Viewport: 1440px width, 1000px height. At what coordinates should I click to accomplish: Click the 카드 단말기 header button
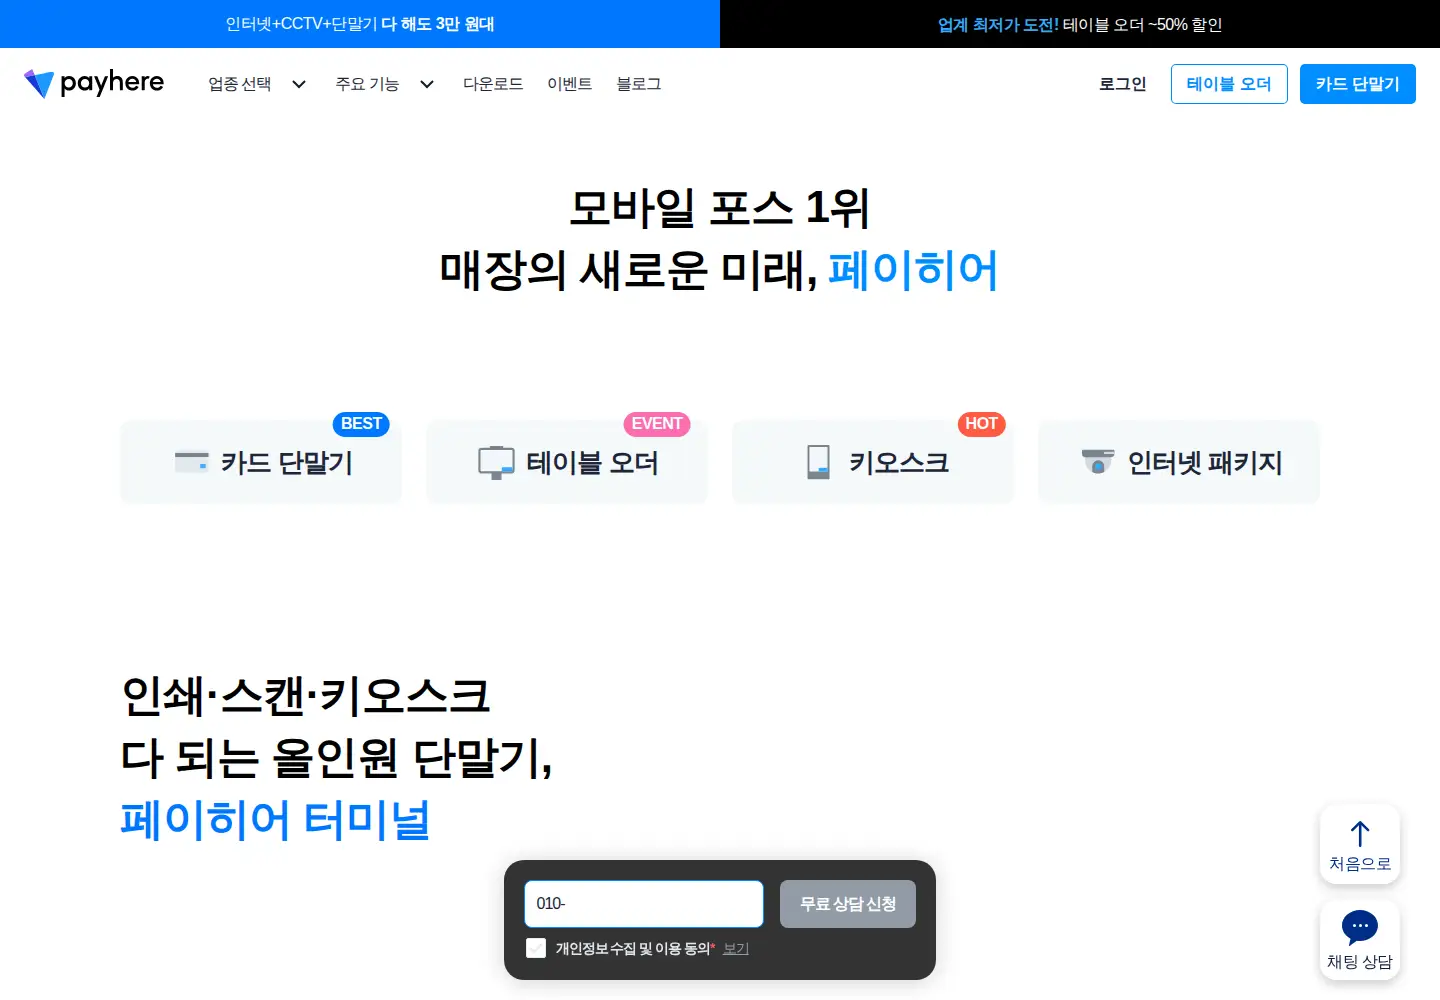(x=1358, y=84)
